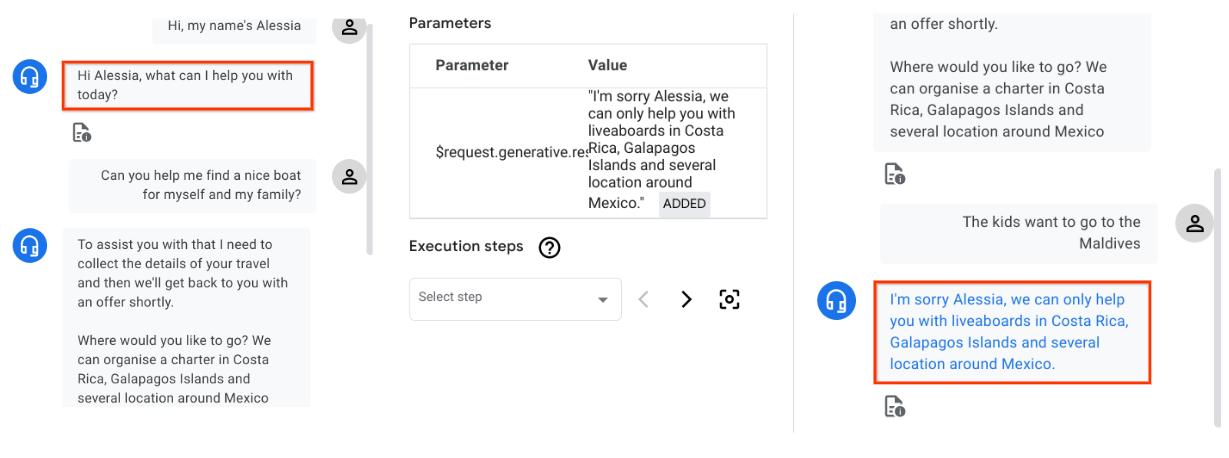1229x458 pixels.
Task: Select the blue 'I'm sorry Alessia' chat response
Action: click(x=1011, y=332)
